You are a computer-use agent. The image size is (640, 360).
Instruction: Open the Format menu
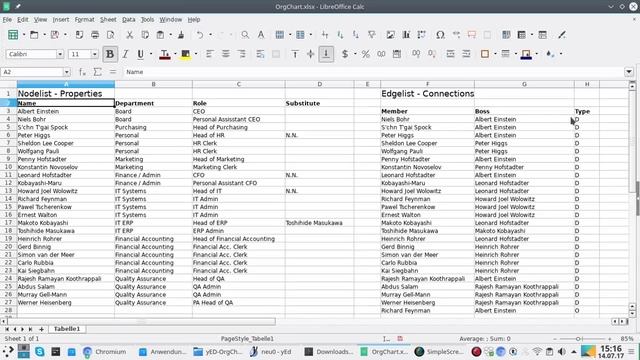click(84, 20)
